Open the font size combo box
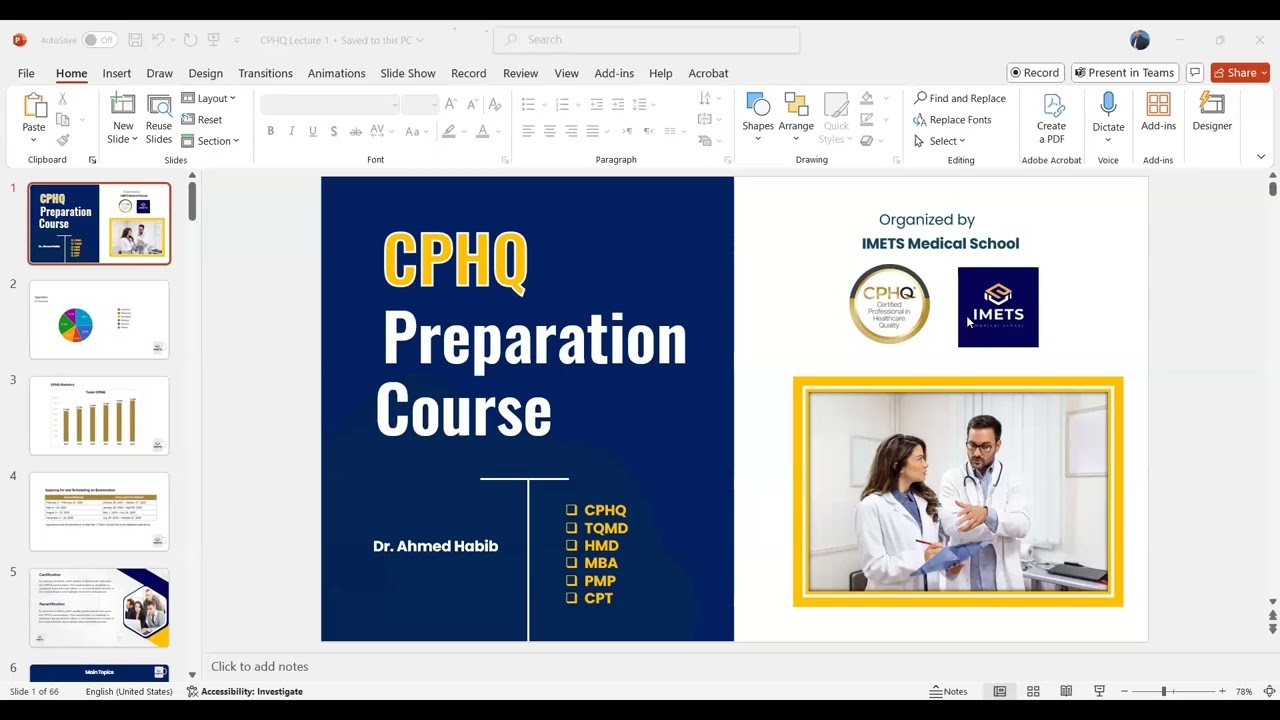1280x720 pixels. point(420,104)
